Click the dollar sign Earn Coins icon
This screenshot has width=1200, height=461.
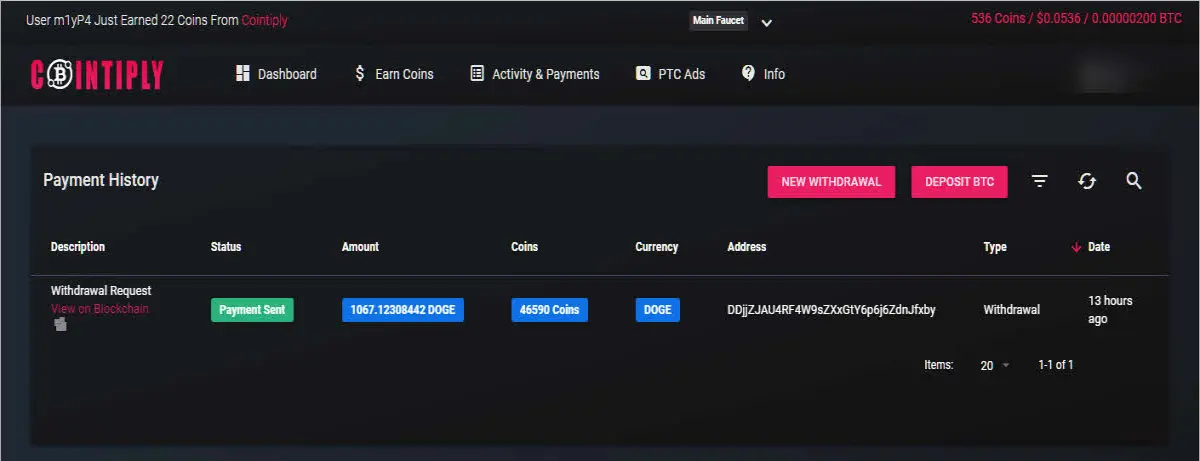click(360, 73)
